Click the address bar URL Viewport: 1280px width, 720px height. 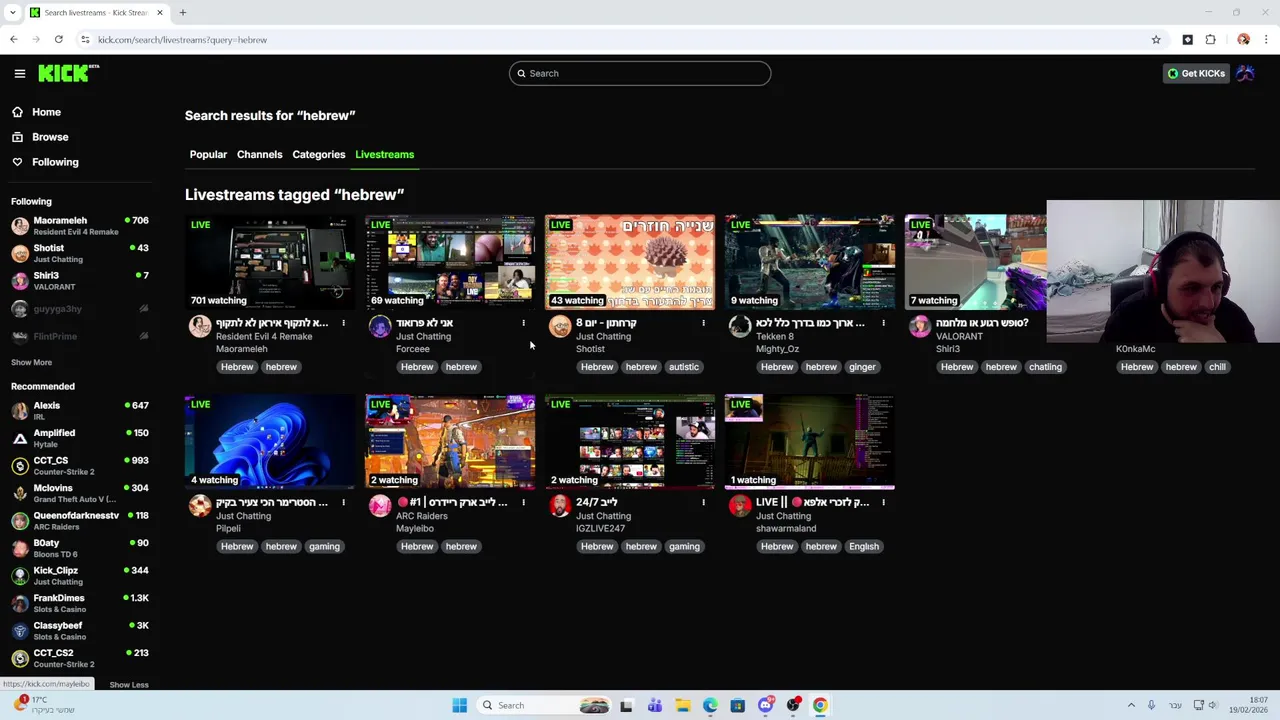(x=182, y=40)
